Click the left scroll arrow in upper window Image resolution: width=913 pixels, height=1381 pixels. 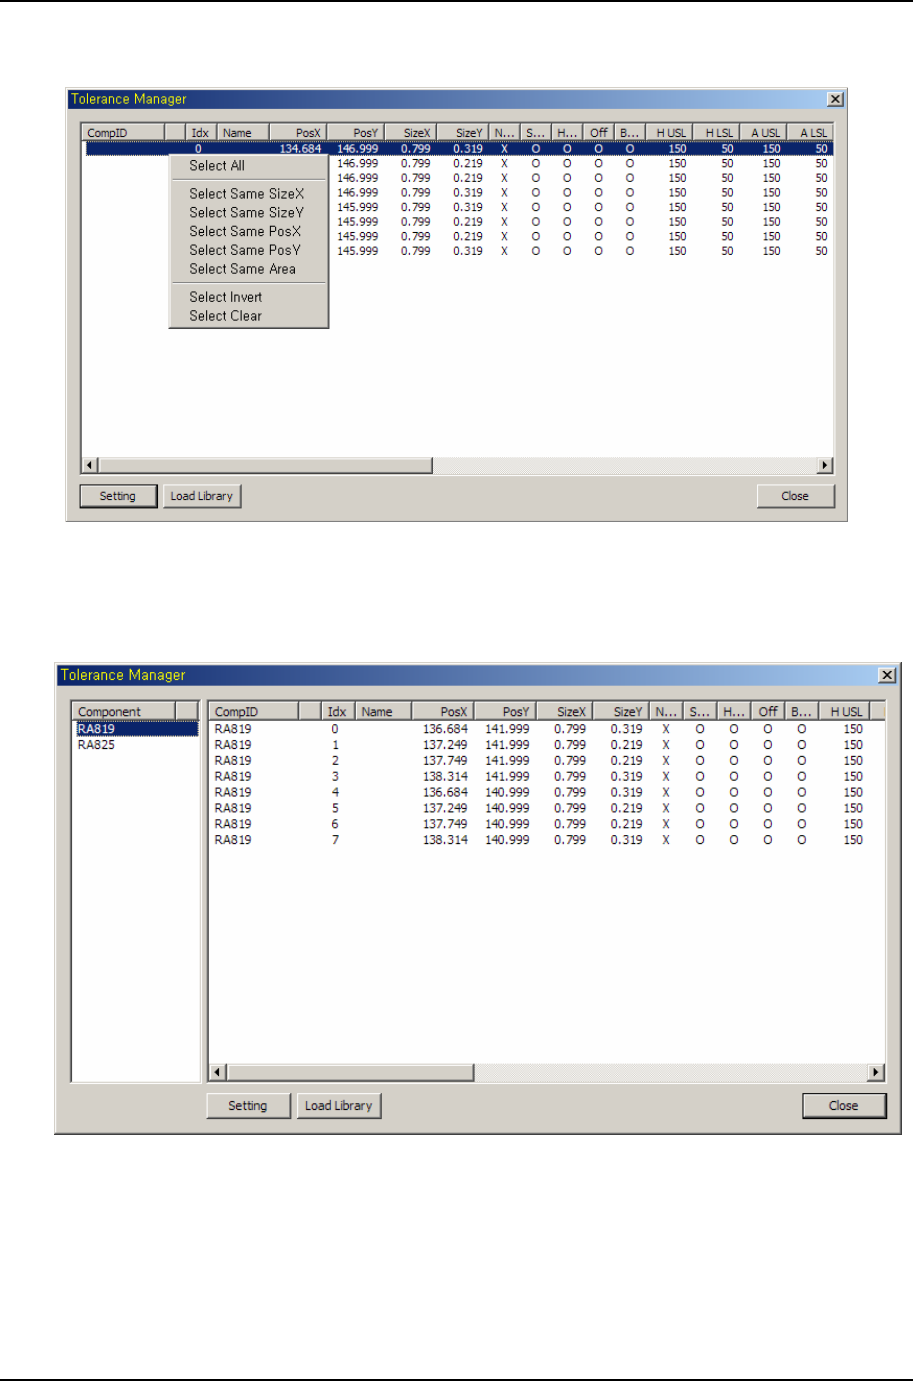[90, 465]
